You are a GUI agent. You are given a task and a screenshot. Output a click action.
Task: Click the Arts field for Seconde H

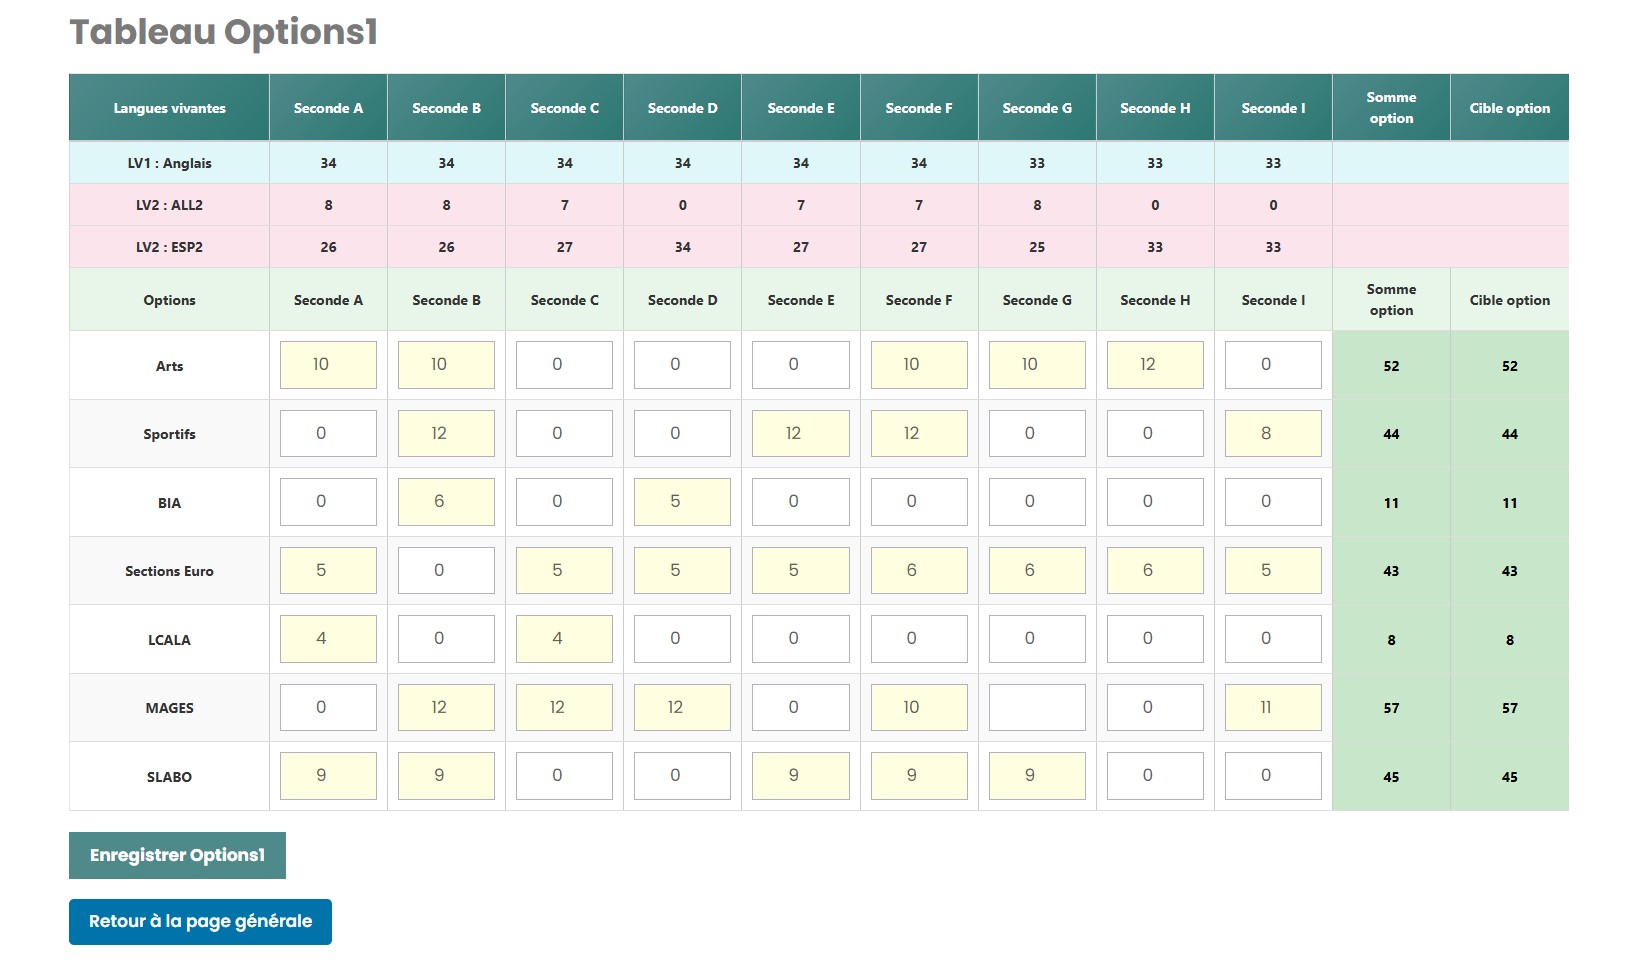coord(1155,365)
